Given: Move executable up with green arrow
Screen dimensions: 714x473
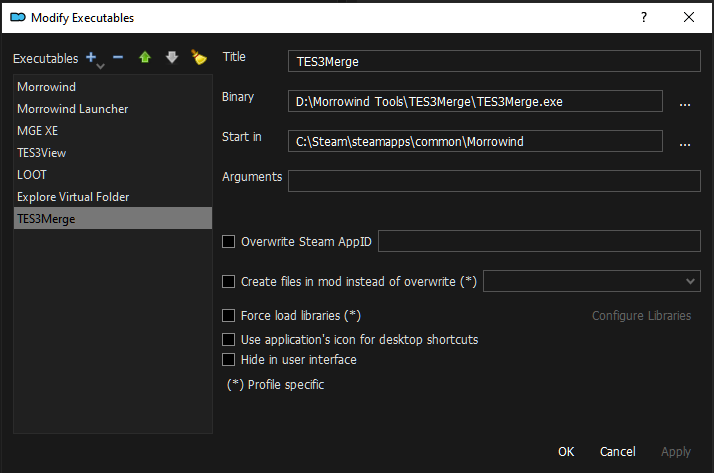Looking at the screenshot, I should coord(145,58).
